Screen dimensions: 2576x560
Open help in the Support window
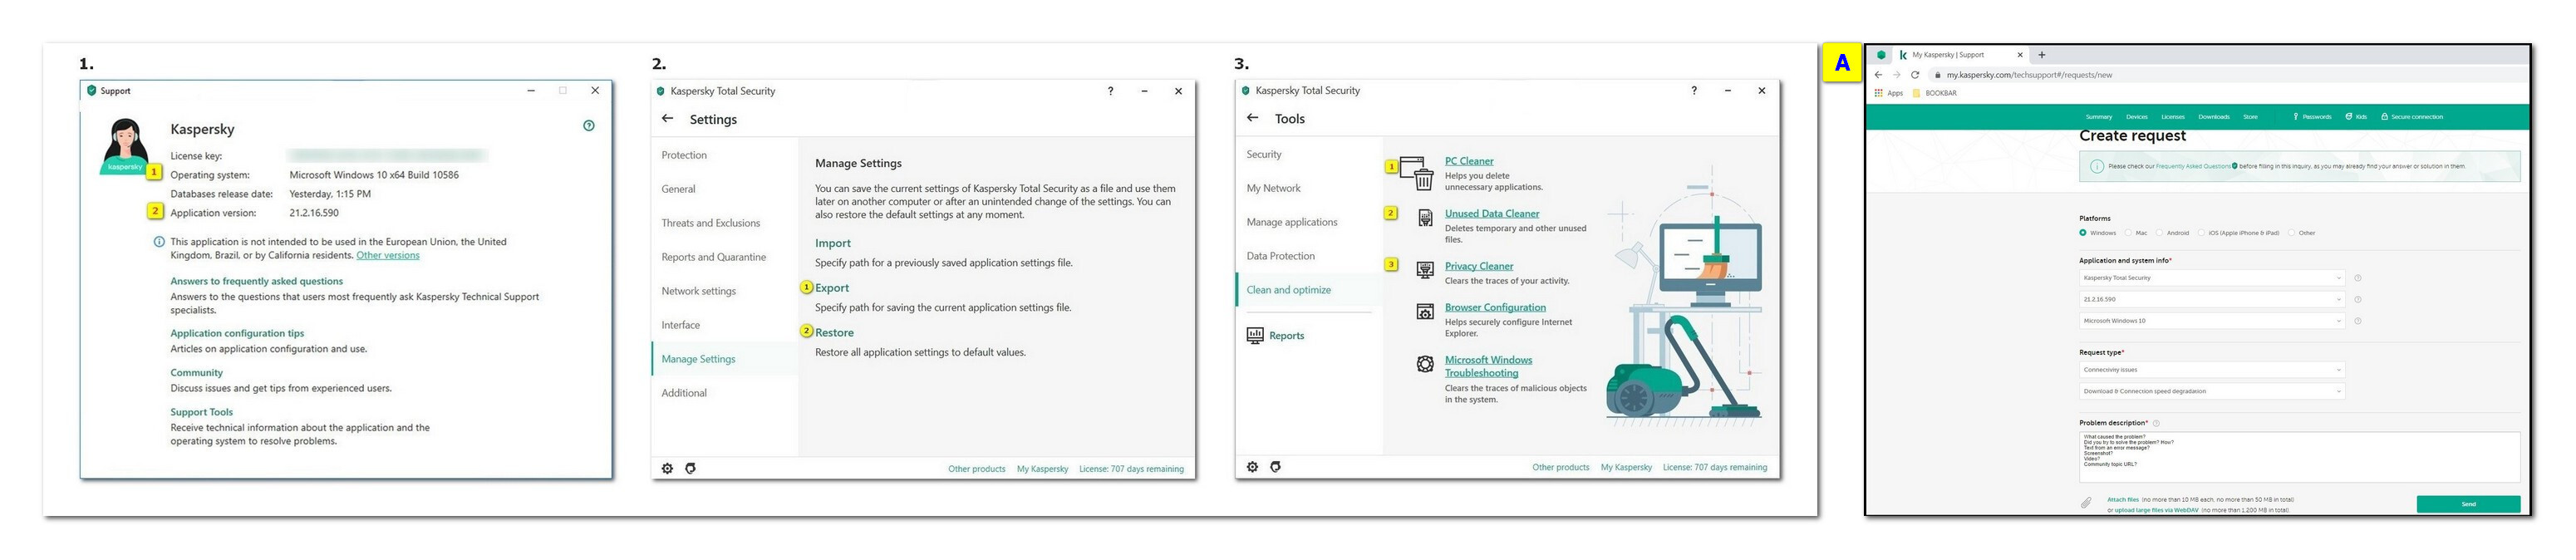[x=589, y=125]
